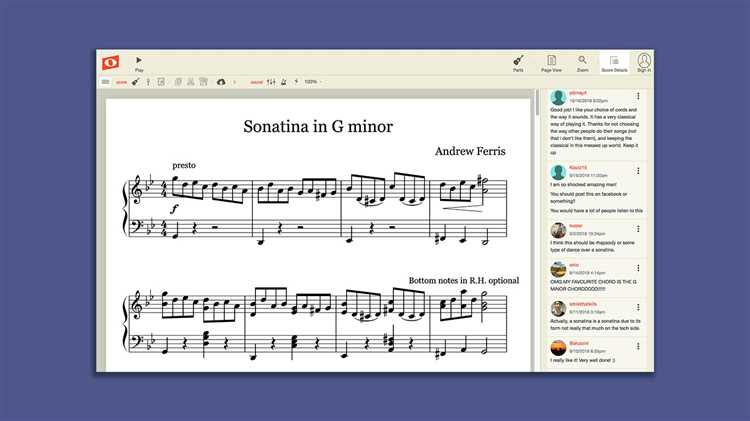Open the mixer sliders icon
The height and width of the screenshot is (421, 750).
click(271, 82)
